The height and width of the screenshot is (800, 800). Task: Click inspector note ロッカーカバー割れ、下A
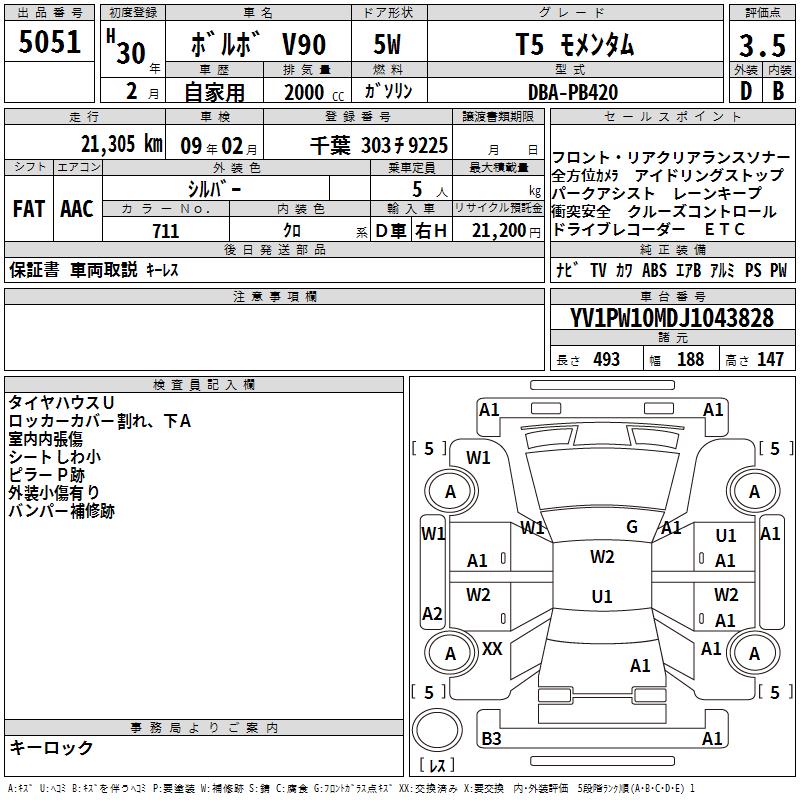pyautogui.click(x=100, y=421)
